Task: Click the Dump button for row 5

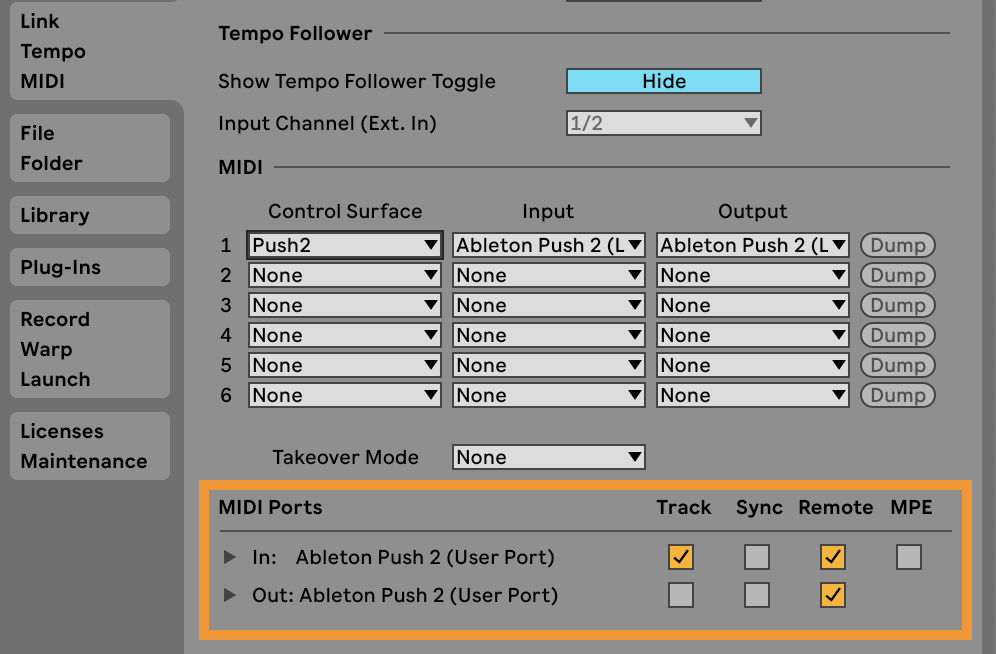Action: [x=898, y=365]
